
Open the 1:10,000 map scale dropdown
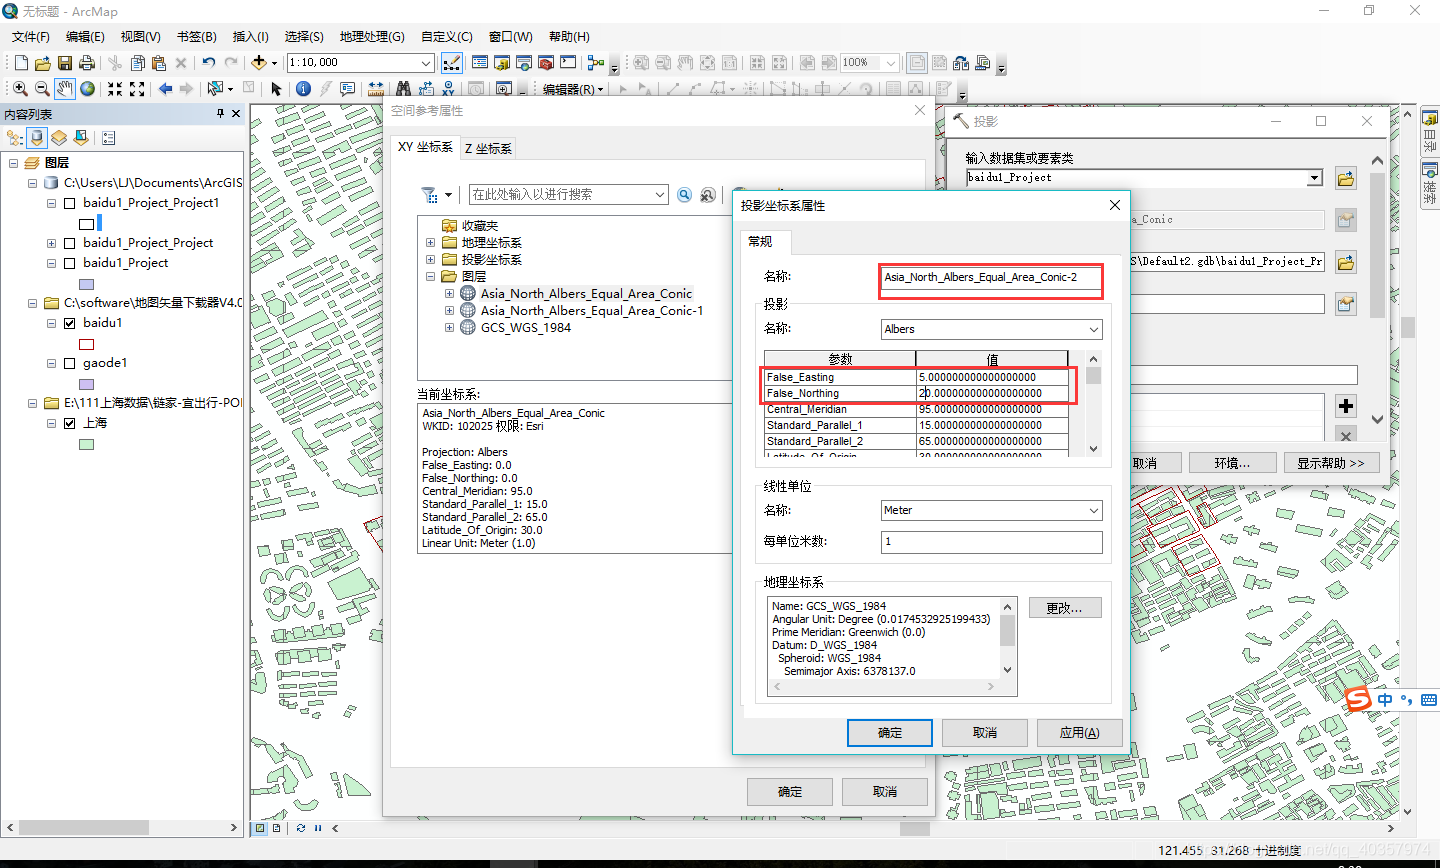[x=426, y=63]
